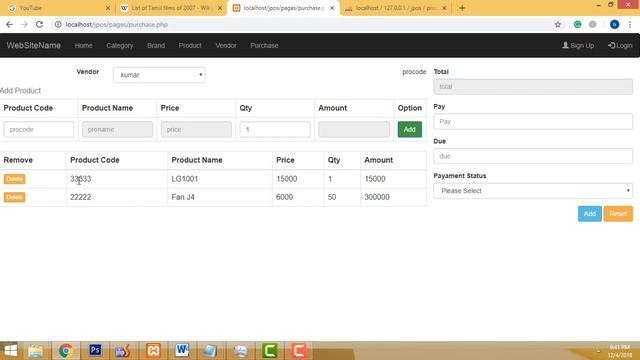Open the Windows Start button
The height and width of the screenshot is (360, 640).
(11, 350)
